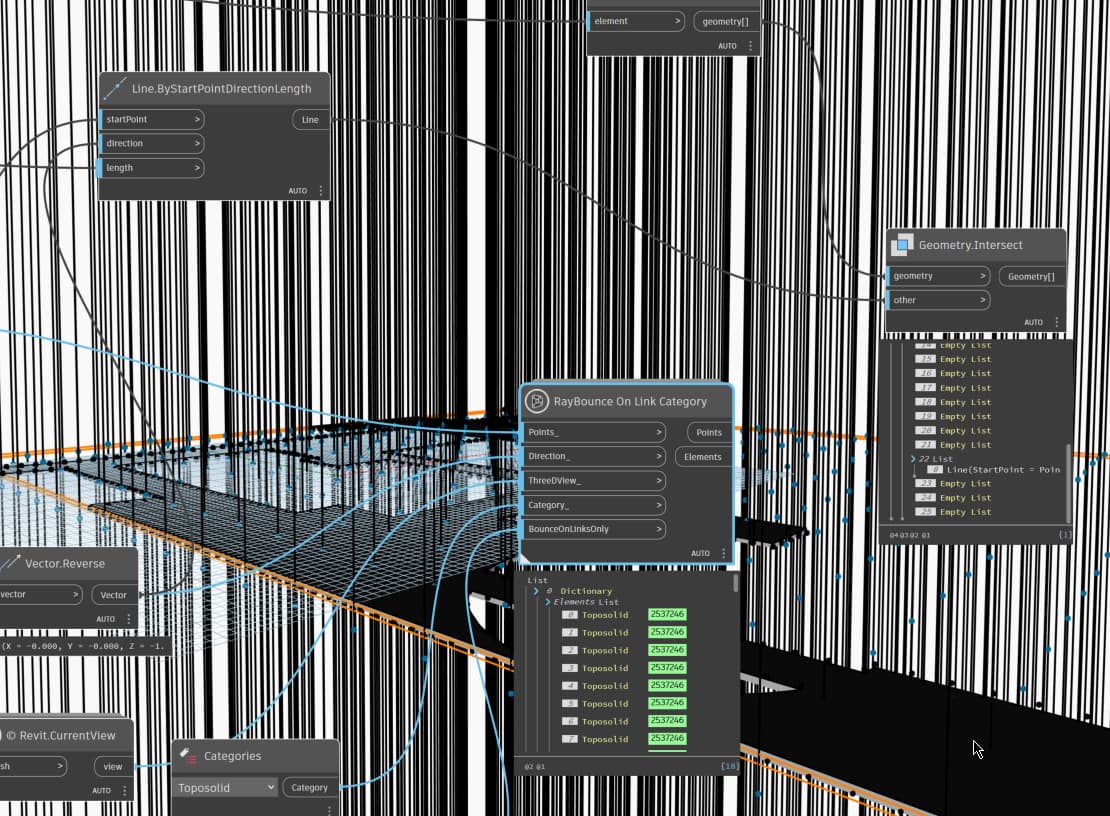Select the RayBounce On Link Category title
This screenshot has height=816, width=1110.
coord(630,401)
